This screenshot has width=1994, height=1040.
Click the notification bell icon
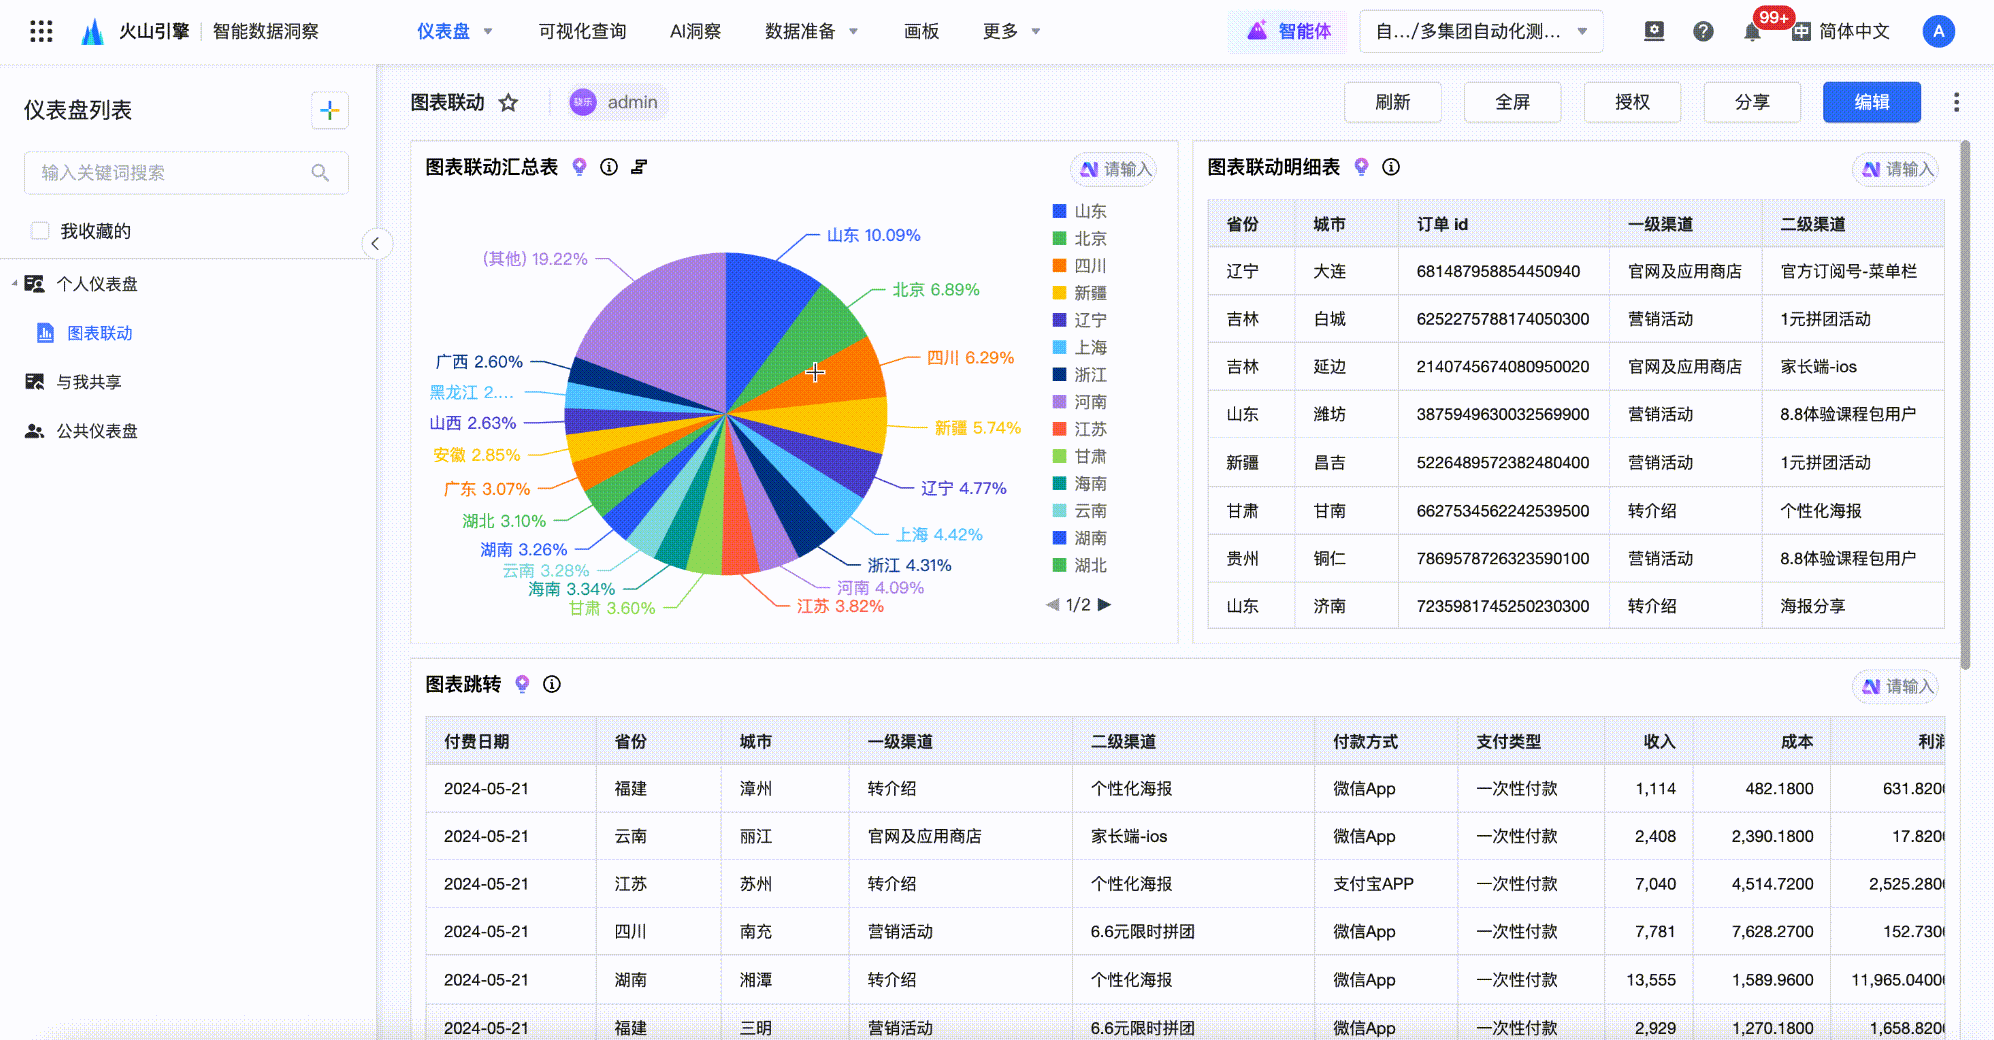point(1752,32)
